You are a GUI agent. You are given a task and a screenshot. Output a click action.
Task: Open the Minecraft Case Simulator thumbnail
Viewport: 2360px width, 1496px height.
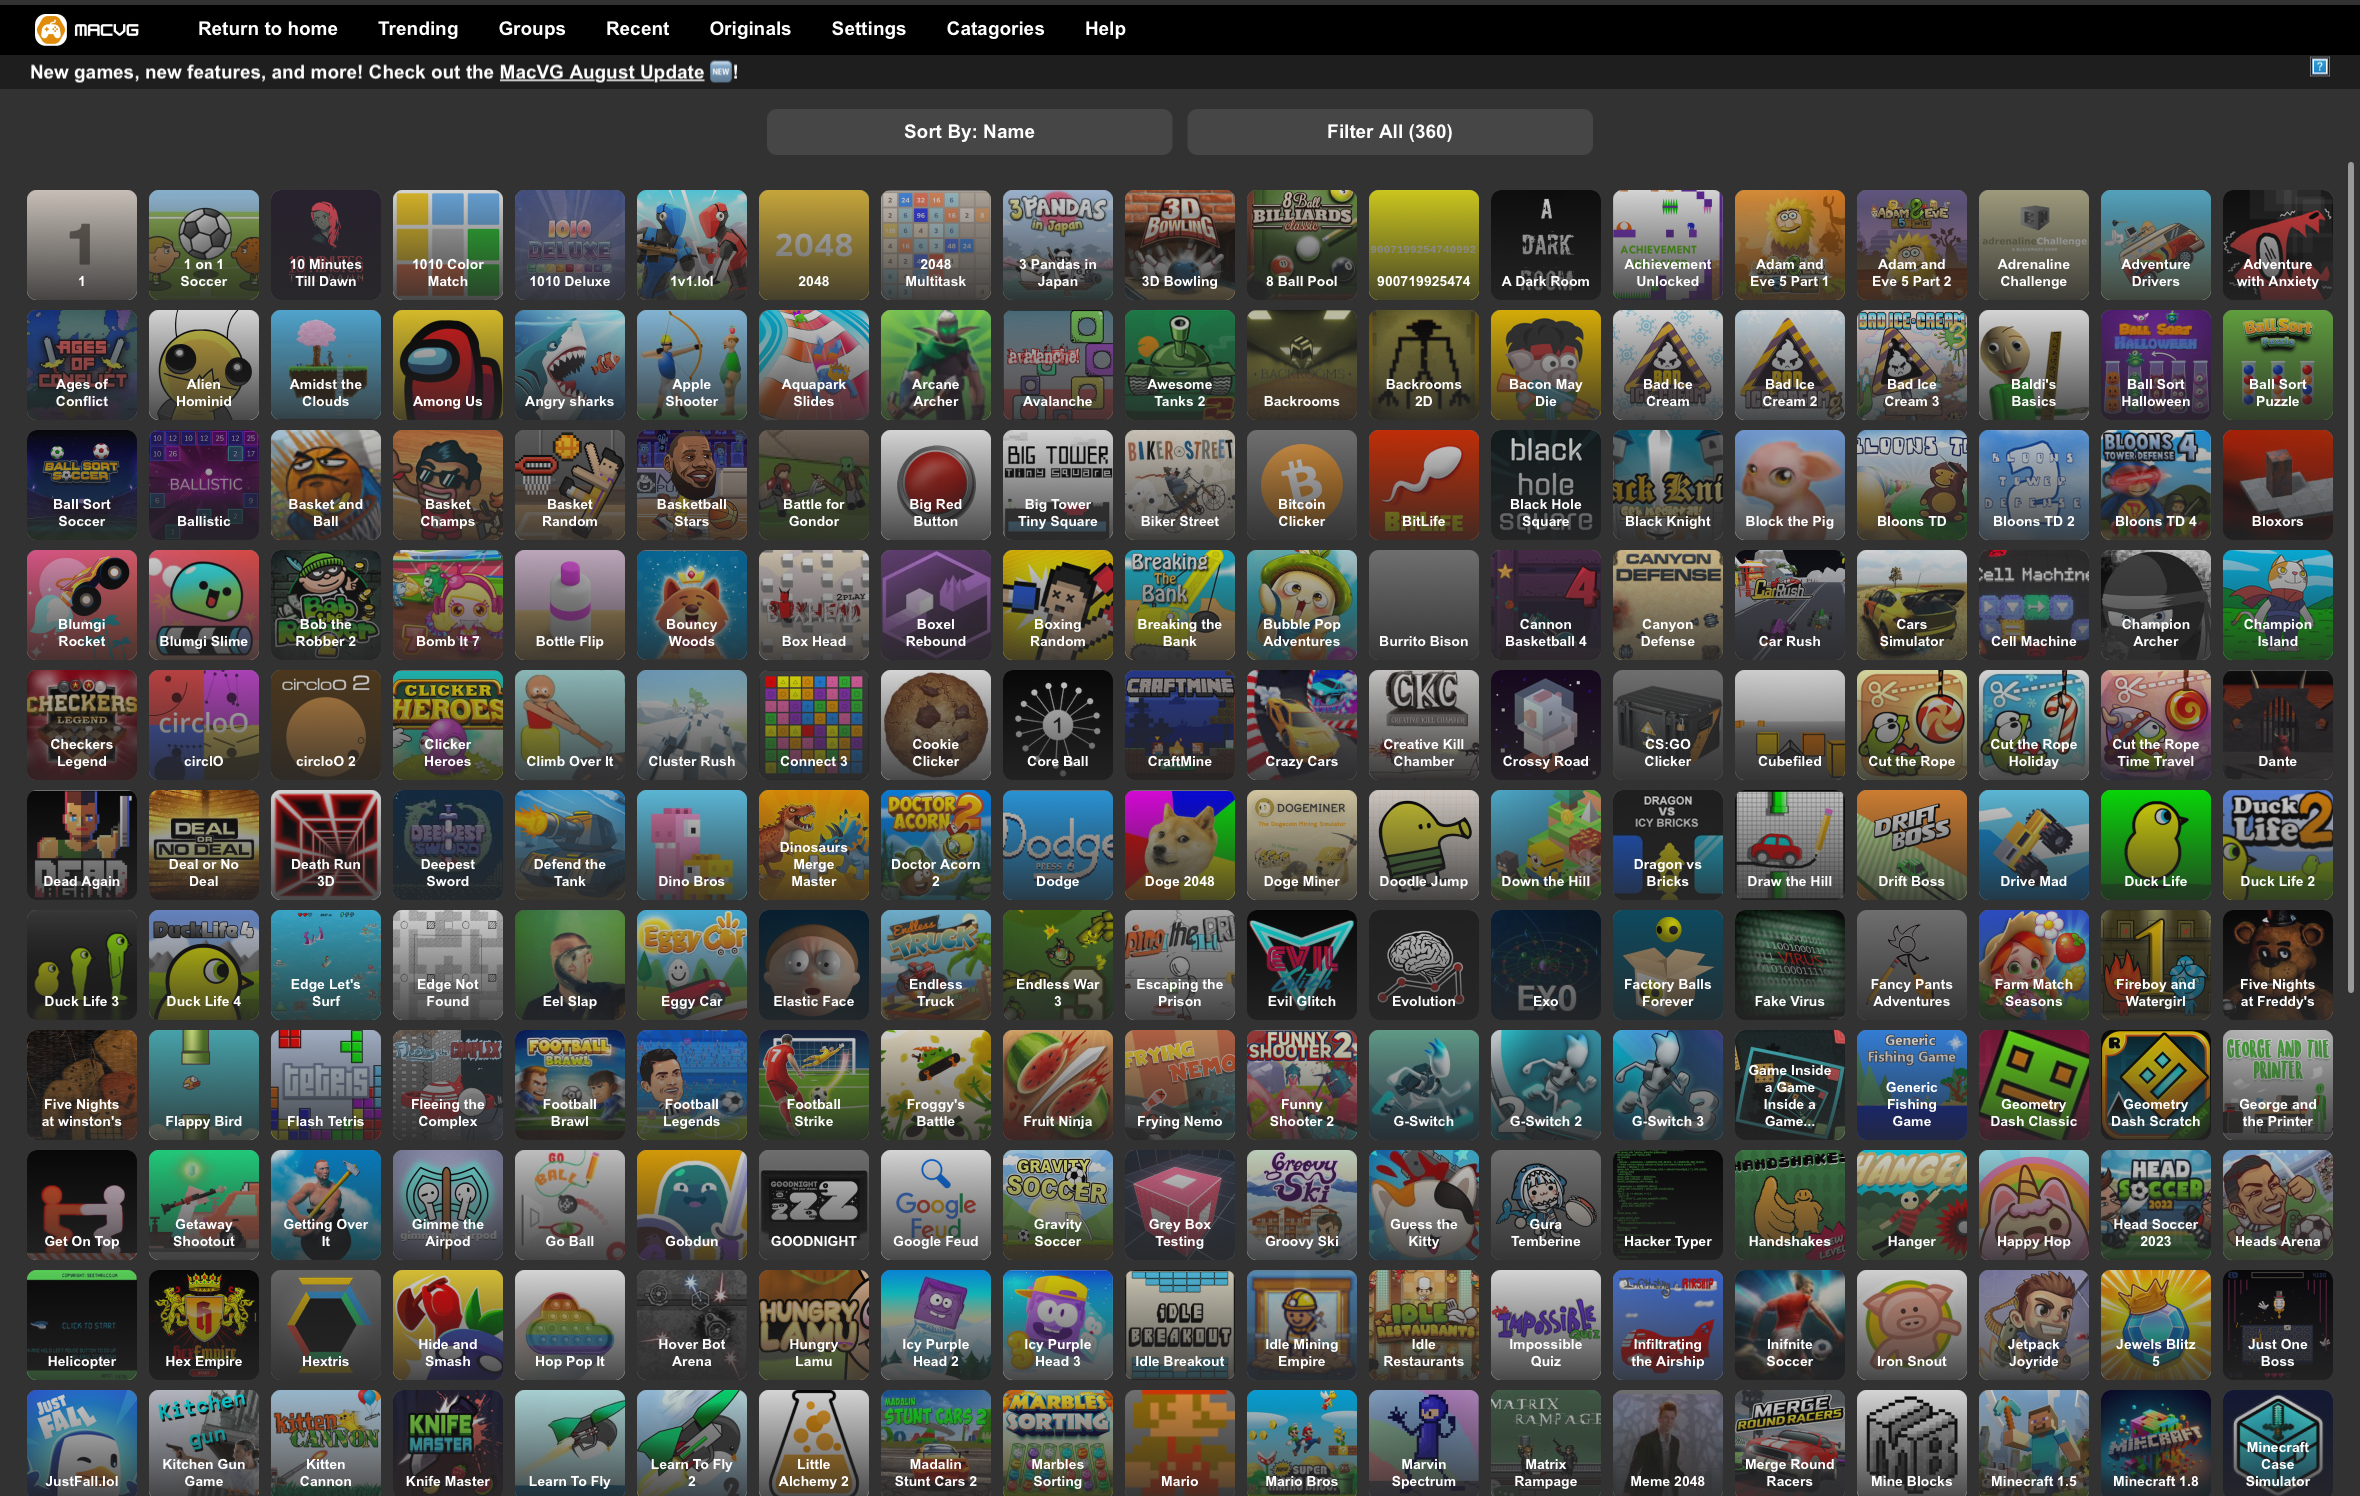pyautogui.click(x=2278, y=1443)
